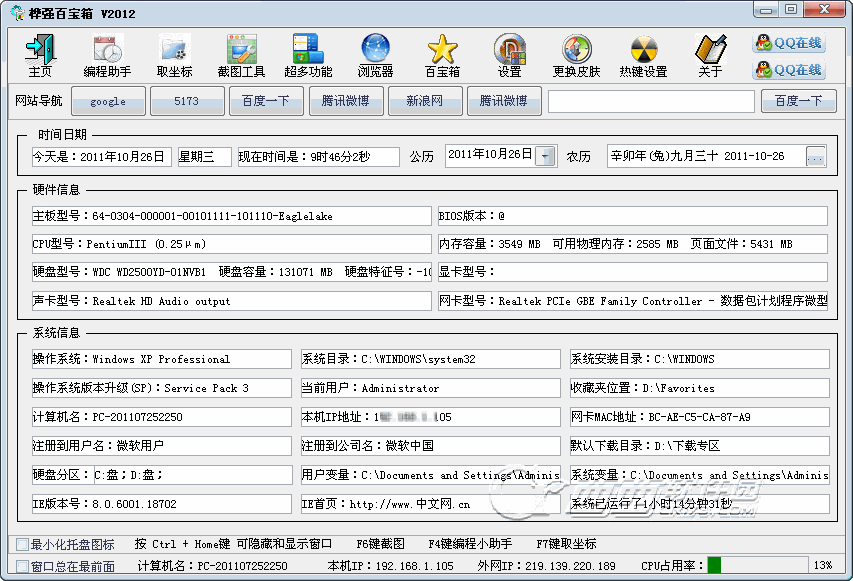Click the Service Pack 3 field
853x581 pixels.
pos(162,388)
